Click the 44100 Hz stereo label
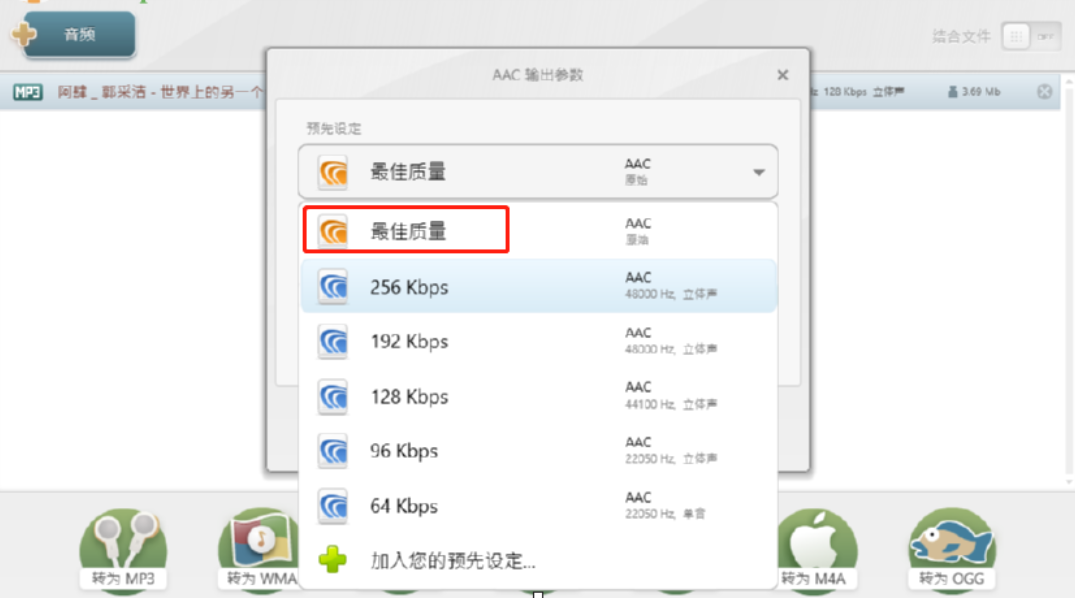 [671, 404]
